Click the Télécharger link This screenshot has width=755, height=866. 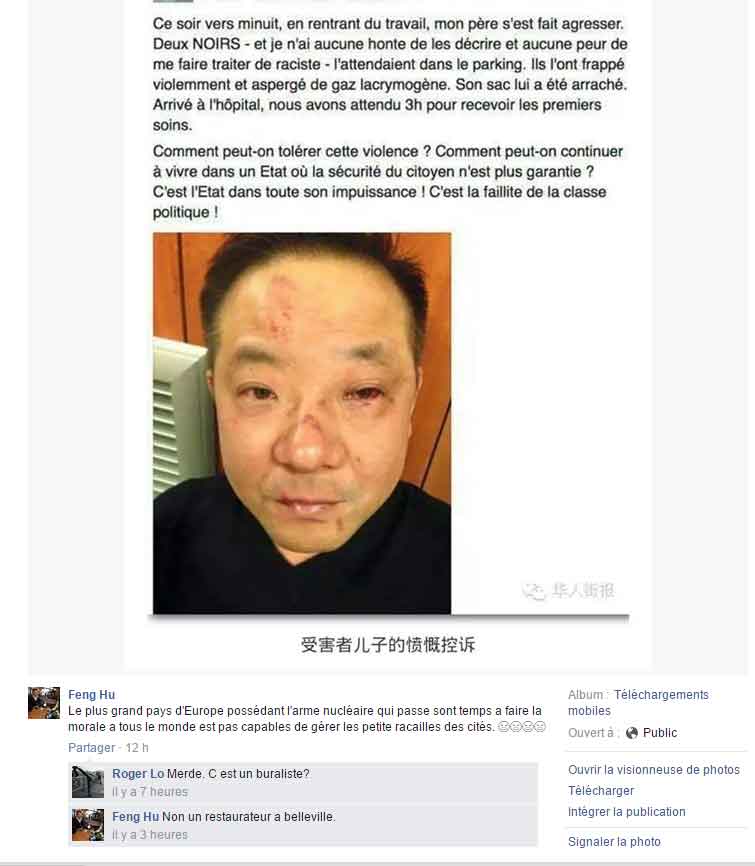[601, 791]
